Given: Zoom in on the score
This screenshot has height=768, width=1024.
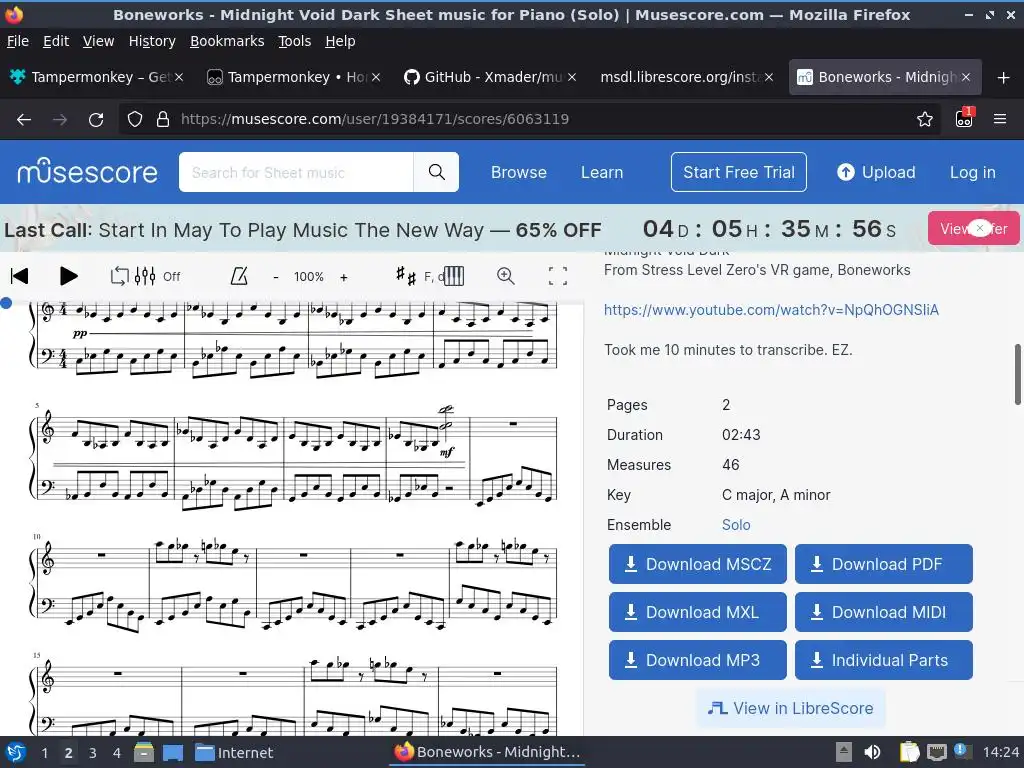Looking at the screenshot, I should point(505,276).
